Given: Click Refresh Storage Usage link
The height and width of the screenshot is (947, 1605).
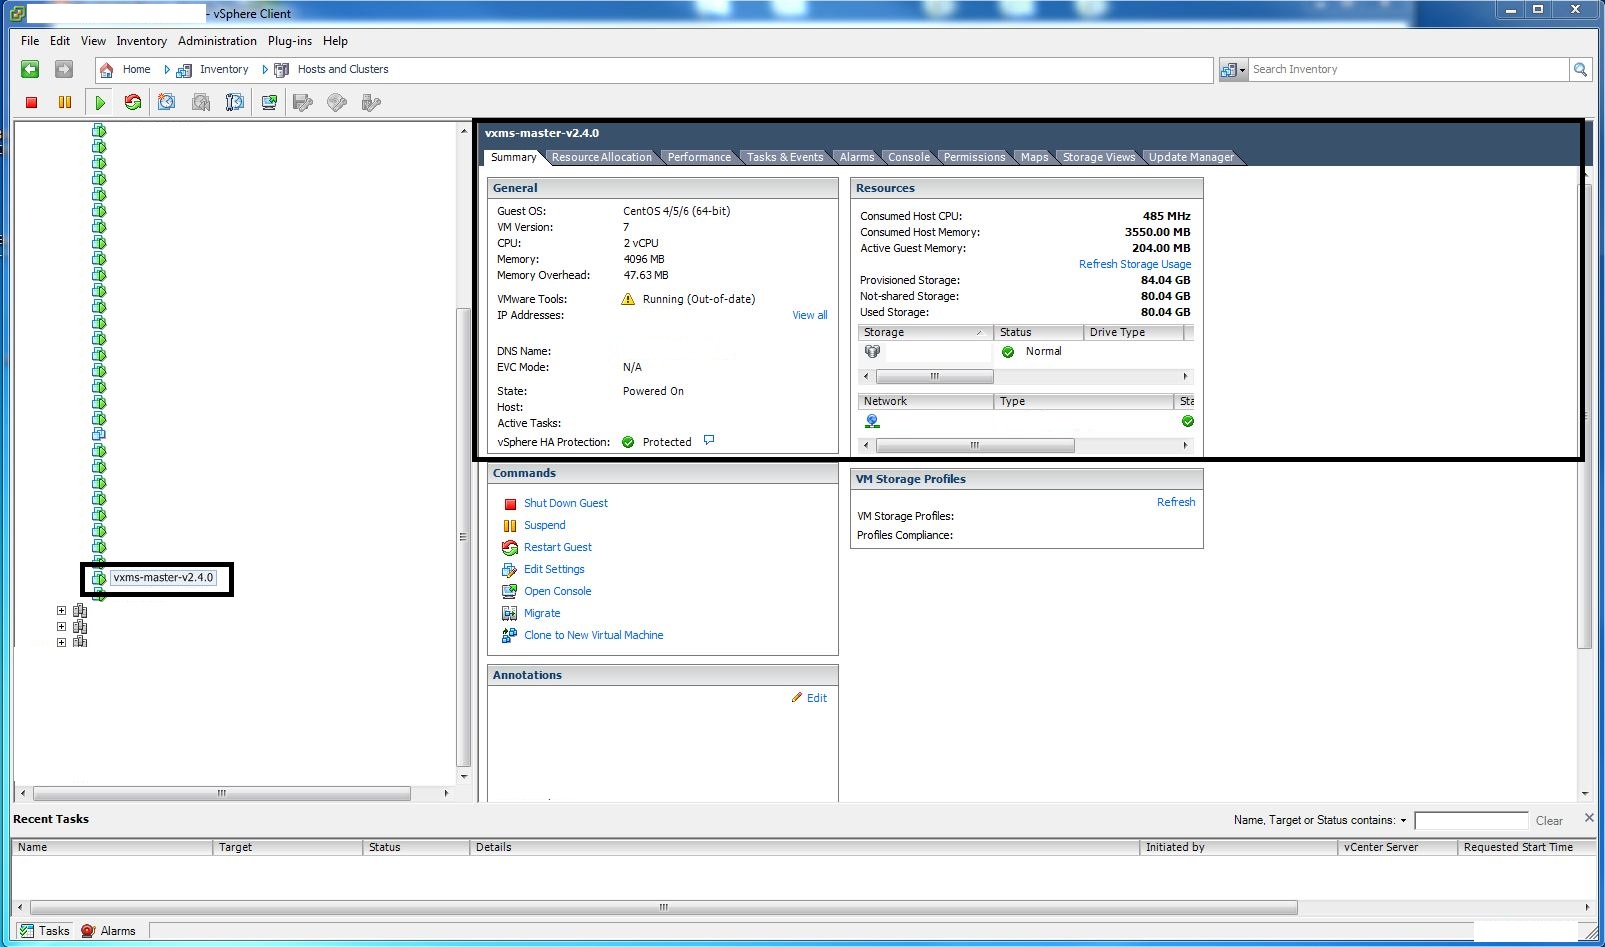Looking at the screenshot, I should 1134,264.
